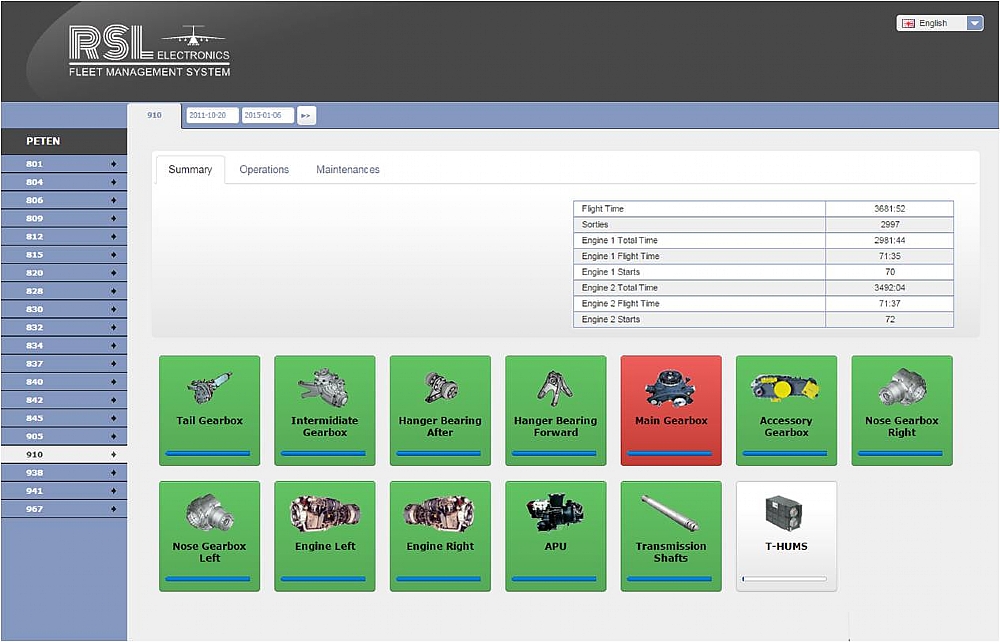This screenshot has height=642, width=1000.
Task: Expand aircraft 820 in the sidebar
Action: point(114,273)
